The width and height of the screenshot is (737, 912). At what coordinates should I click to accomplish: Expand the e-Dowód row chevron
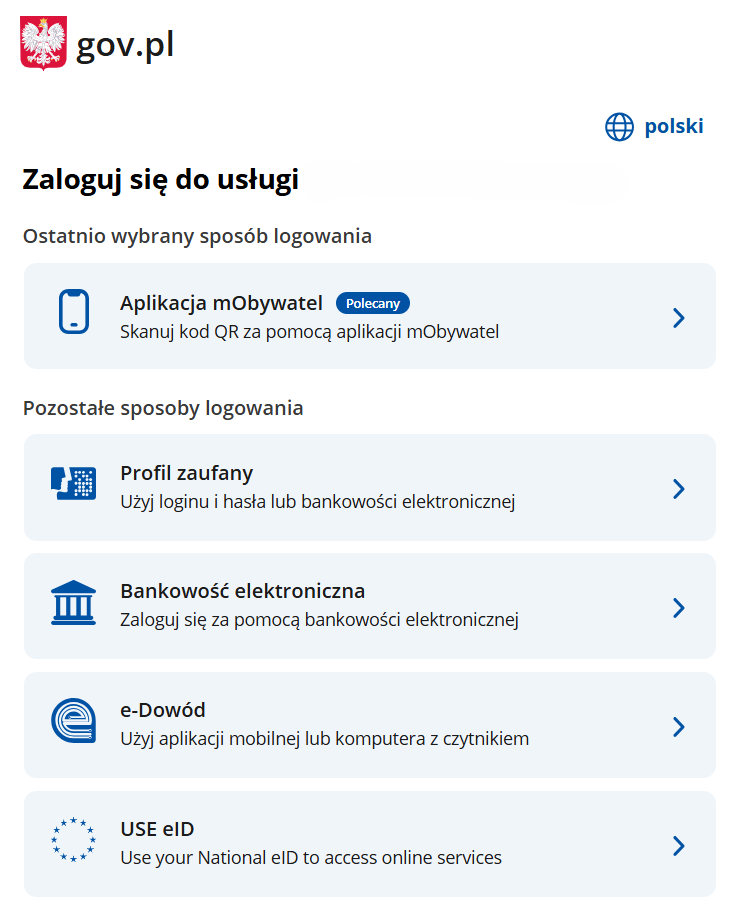click(679, 725)
